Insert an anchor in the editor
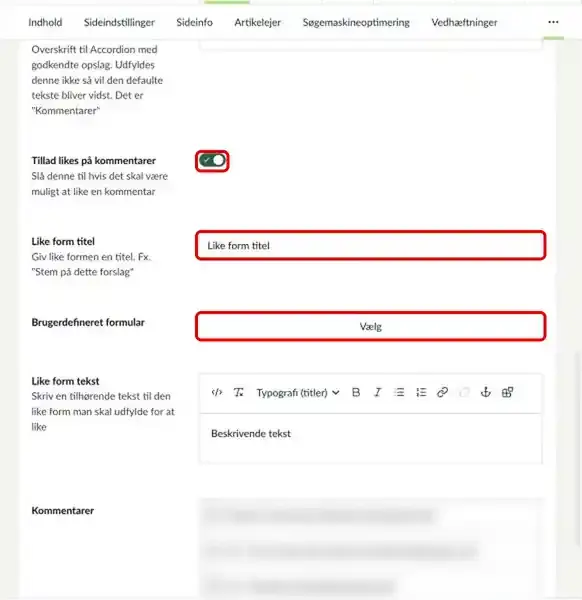Screen dimensions: 582x600 coord(486,393)
